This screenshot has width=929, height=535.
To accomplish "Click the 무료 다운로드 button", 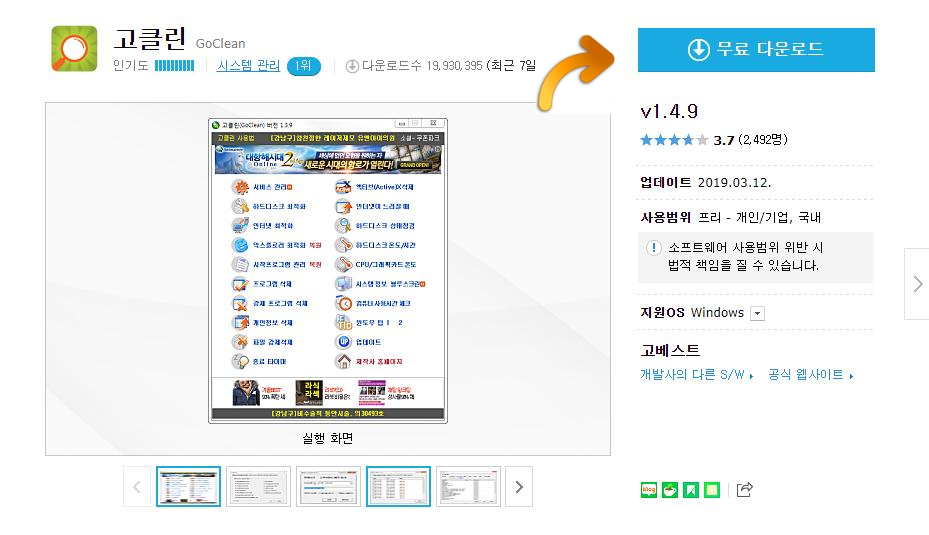I will click(x=756, y=50).
